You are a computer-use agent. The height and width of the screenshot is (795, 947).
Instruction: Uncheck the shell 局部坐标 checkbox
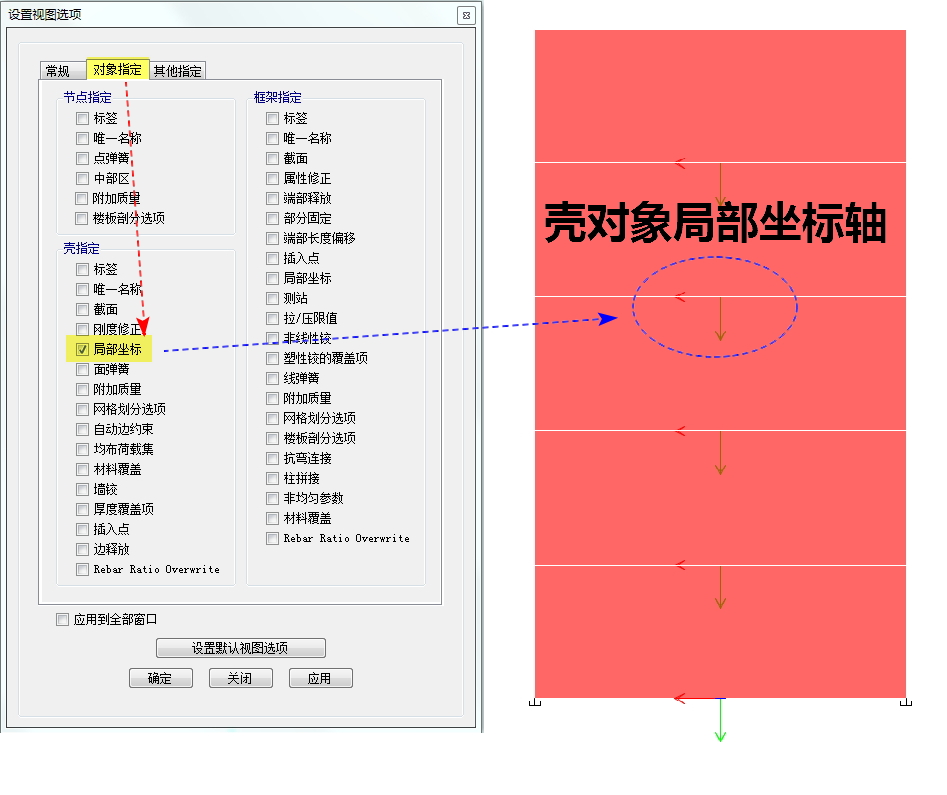[83, 349]
